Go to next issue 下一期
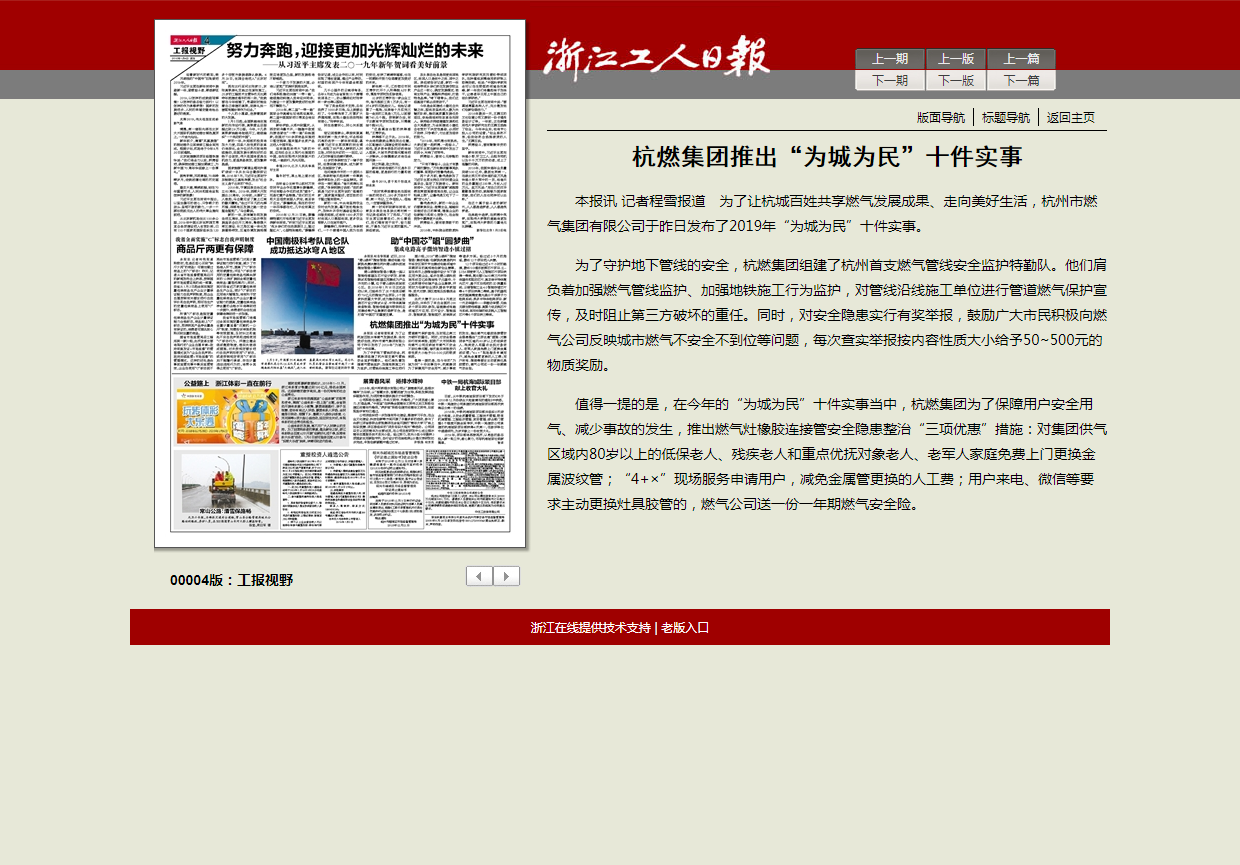The height and width of the screenshot is (865, 1240). tap(889, 81)
